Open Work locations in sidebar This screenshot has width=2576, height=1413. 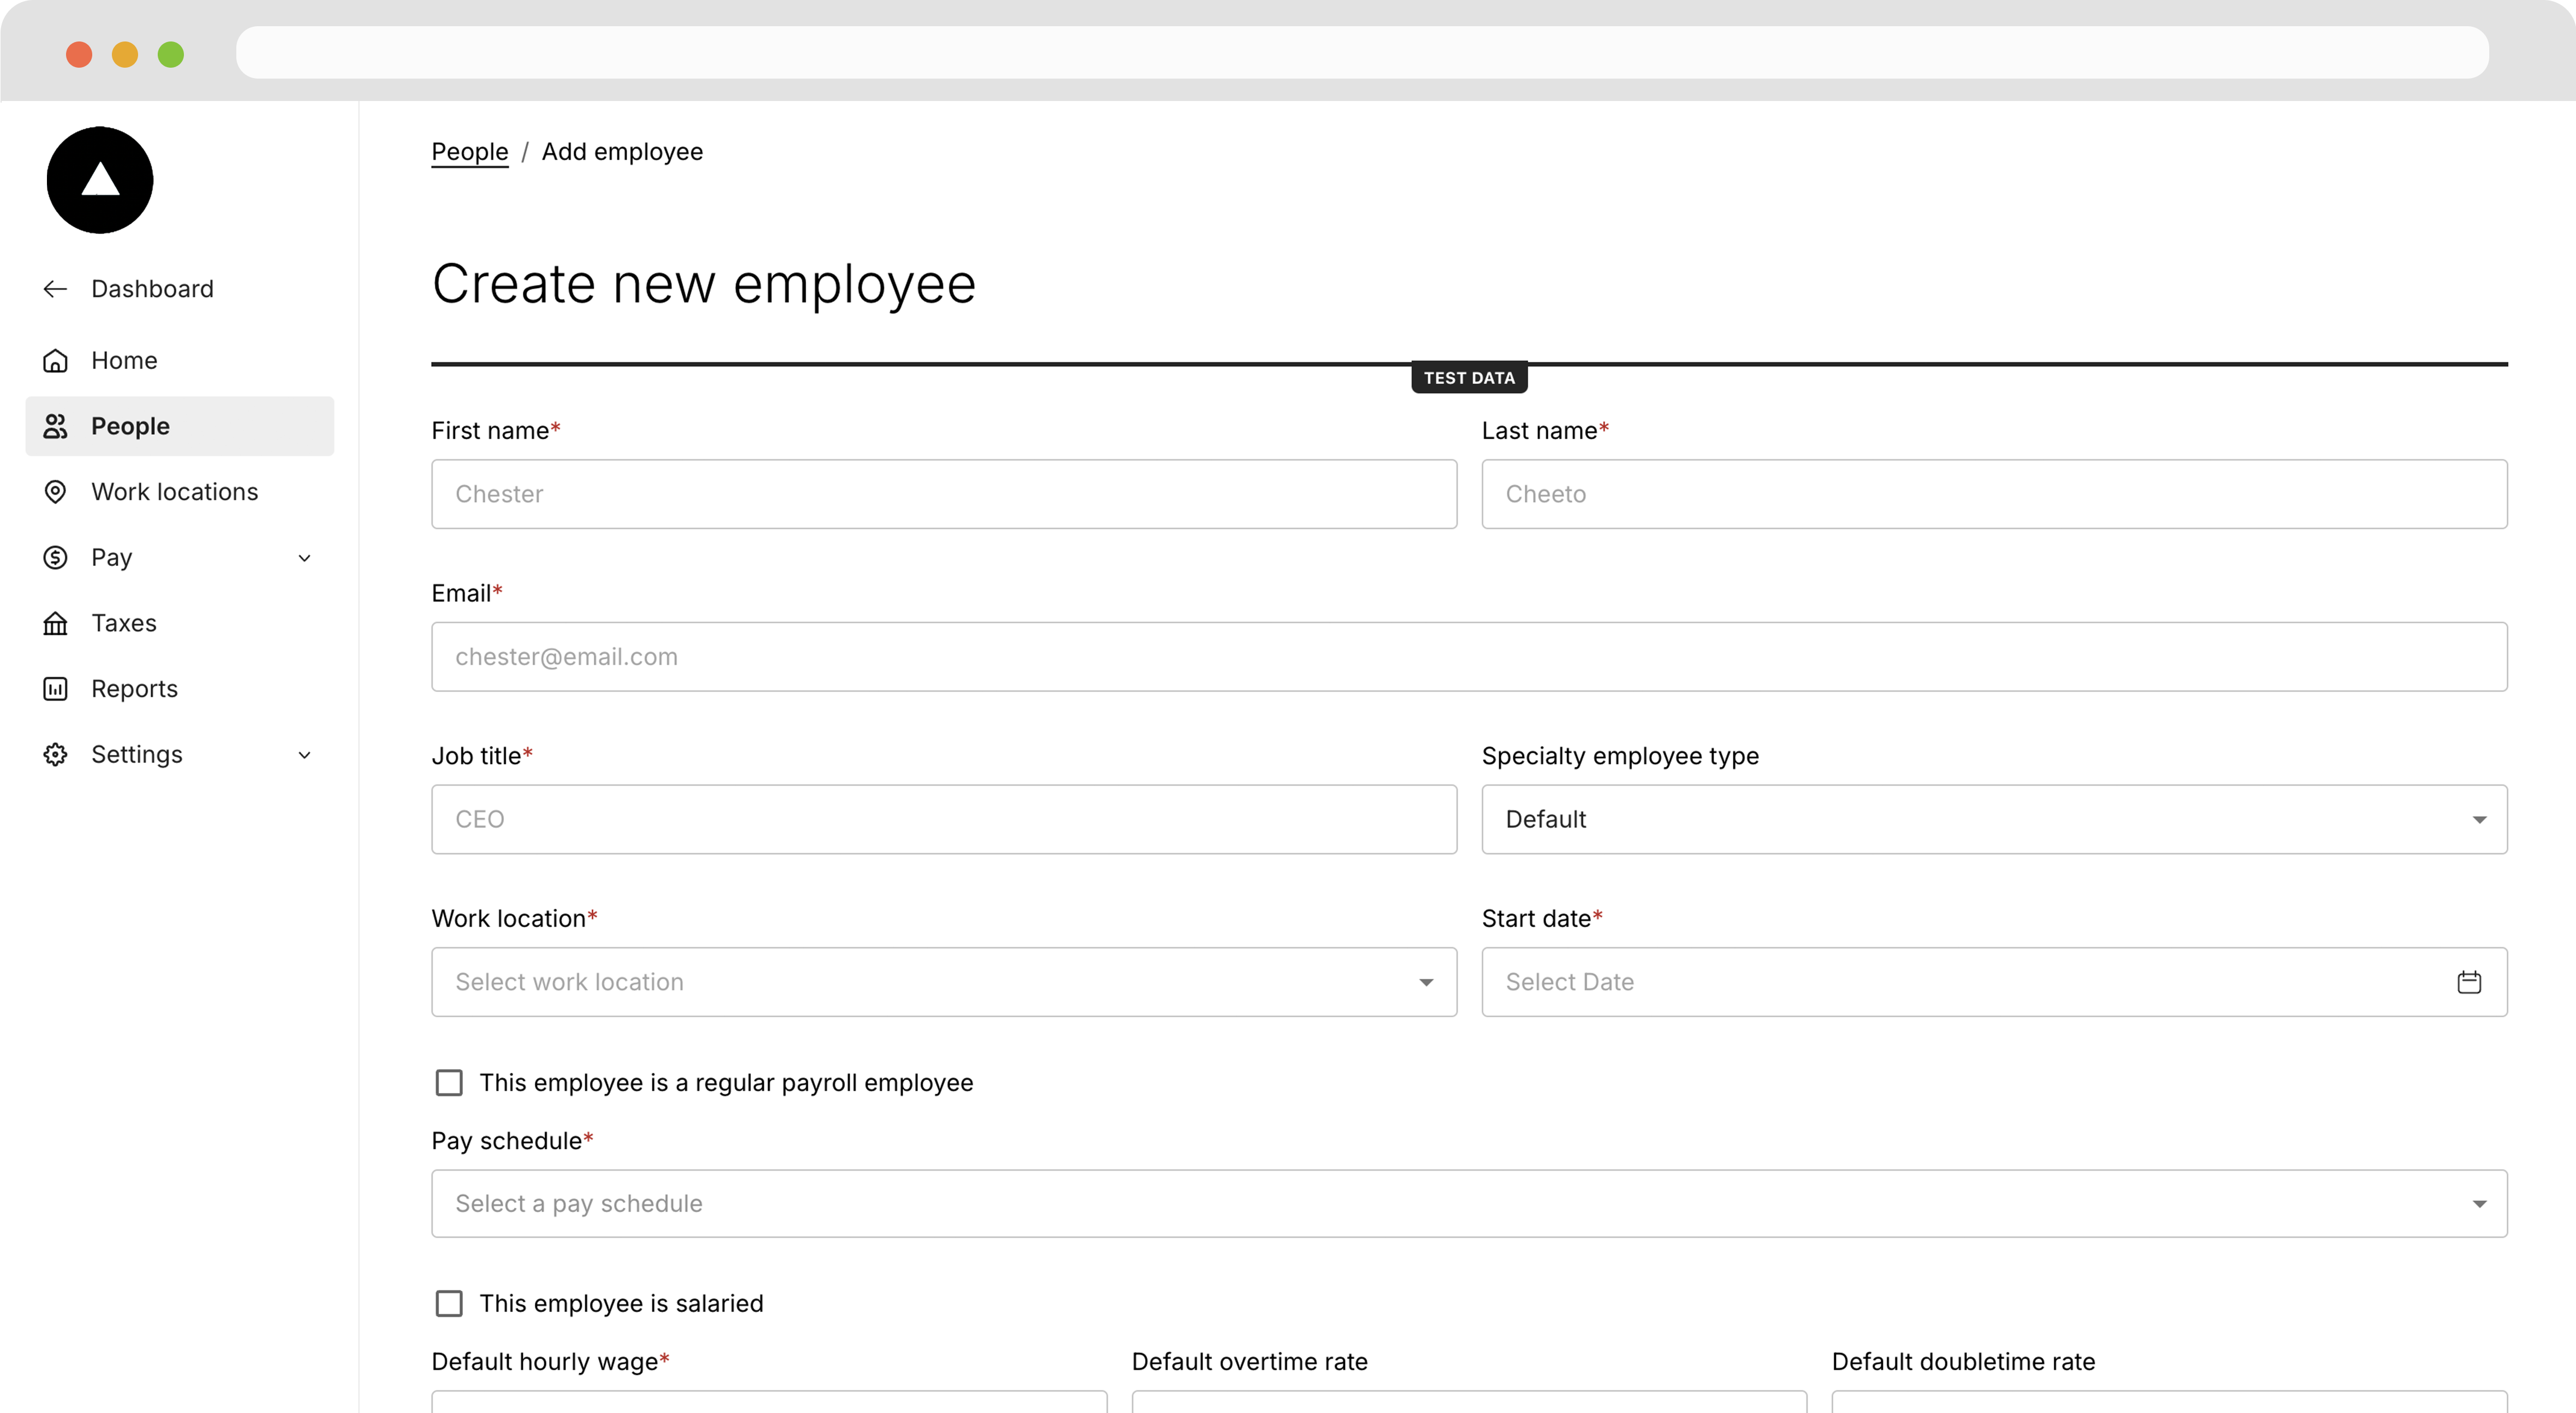pyautogui.click(x=180, y=492)
